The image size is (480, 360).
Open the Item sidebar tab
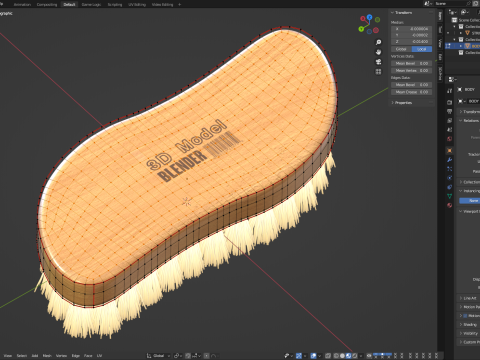(440, 15)
